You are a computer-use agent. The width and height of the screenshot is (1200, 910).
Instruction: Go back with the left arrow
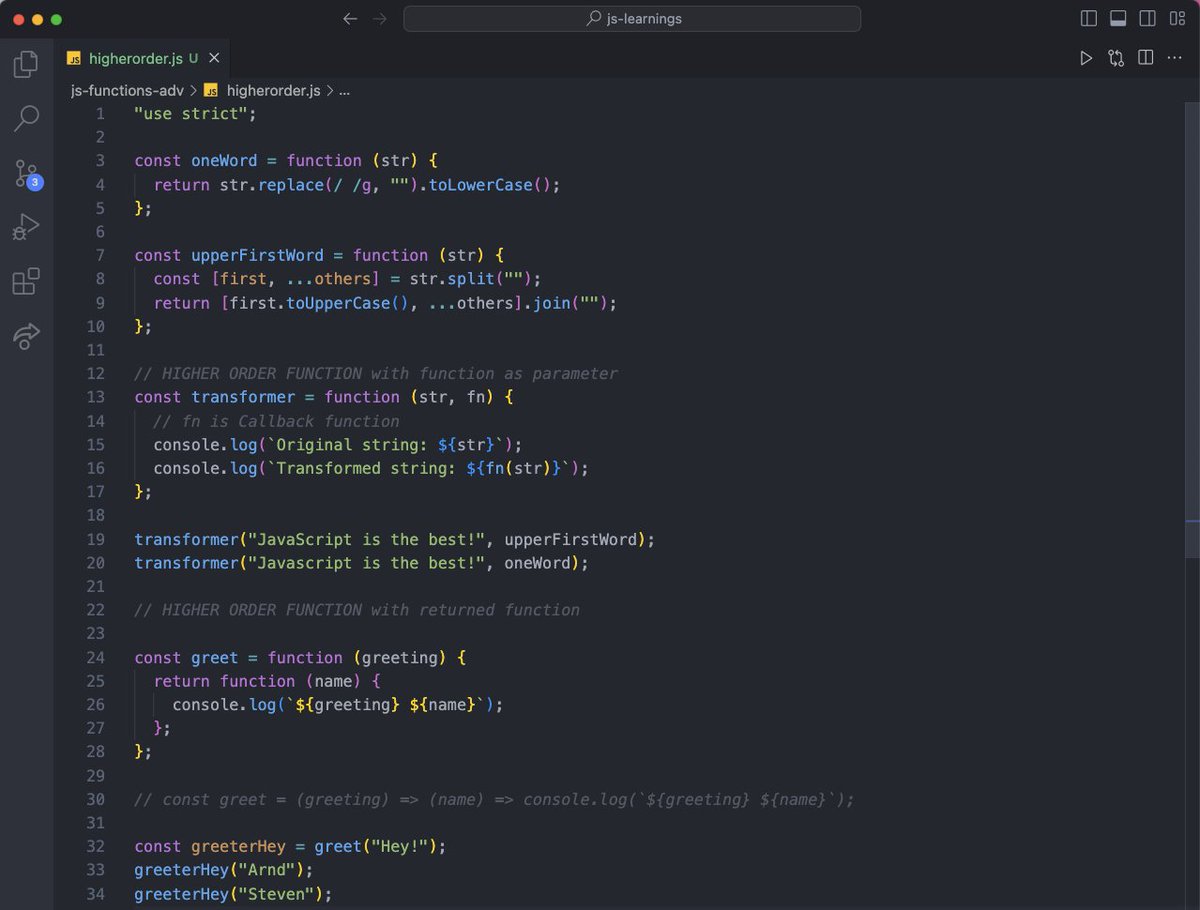pyautogui.click(x=349, y=19)
